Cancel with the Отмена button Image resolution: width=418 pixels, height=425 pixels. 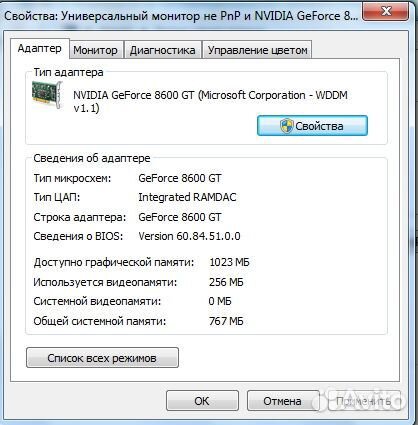[x=282, y=401]
